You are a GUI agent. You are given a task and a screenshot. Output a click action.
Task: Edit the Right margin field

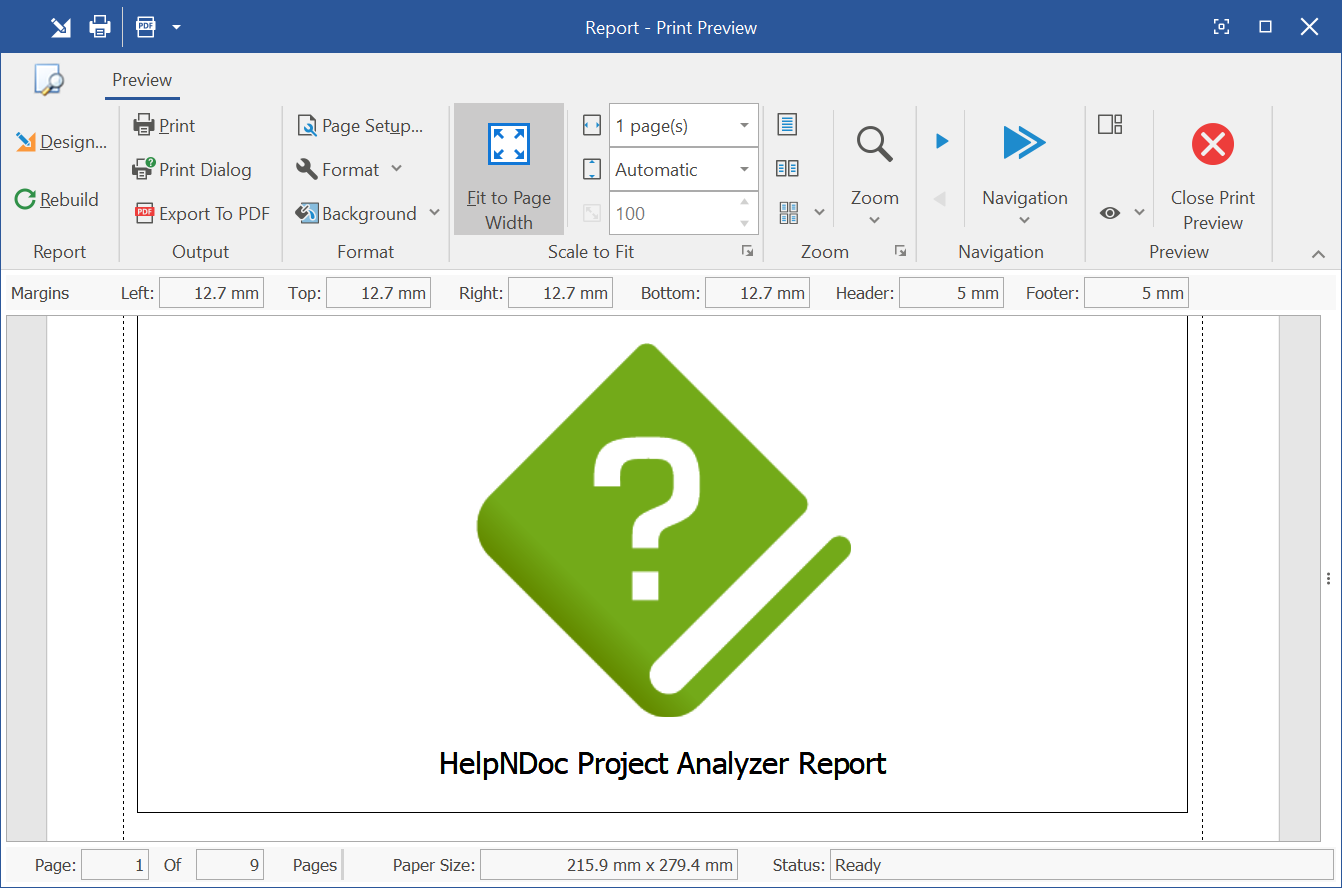pyautogui.click(x=560, y=293)
